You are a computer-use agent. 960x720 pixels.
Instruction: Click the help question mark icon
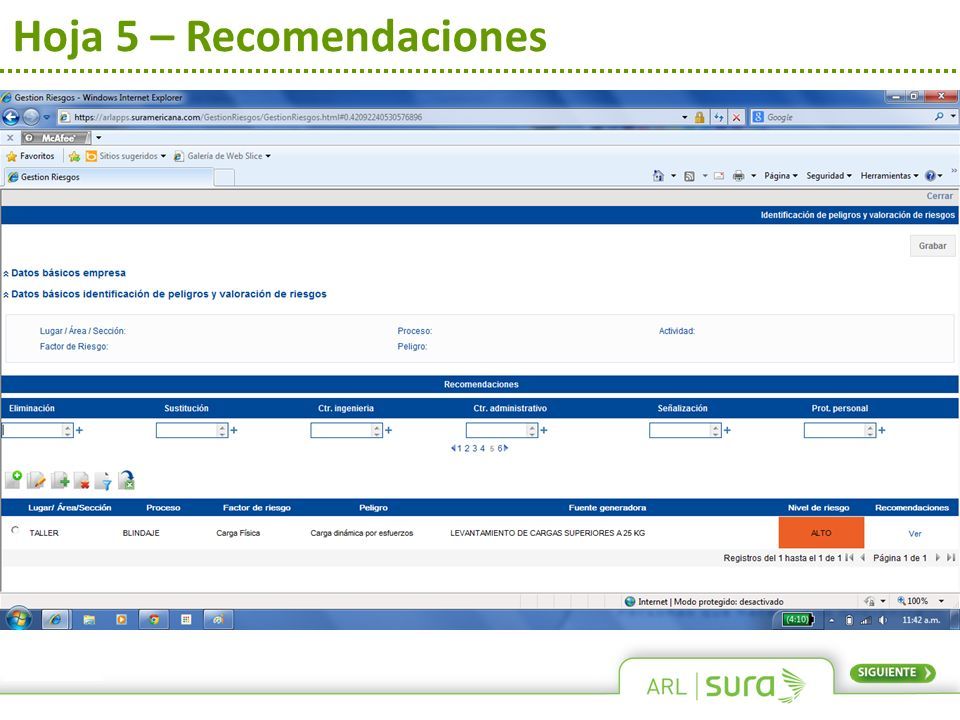pyautogui.click(x=931, y=176)
